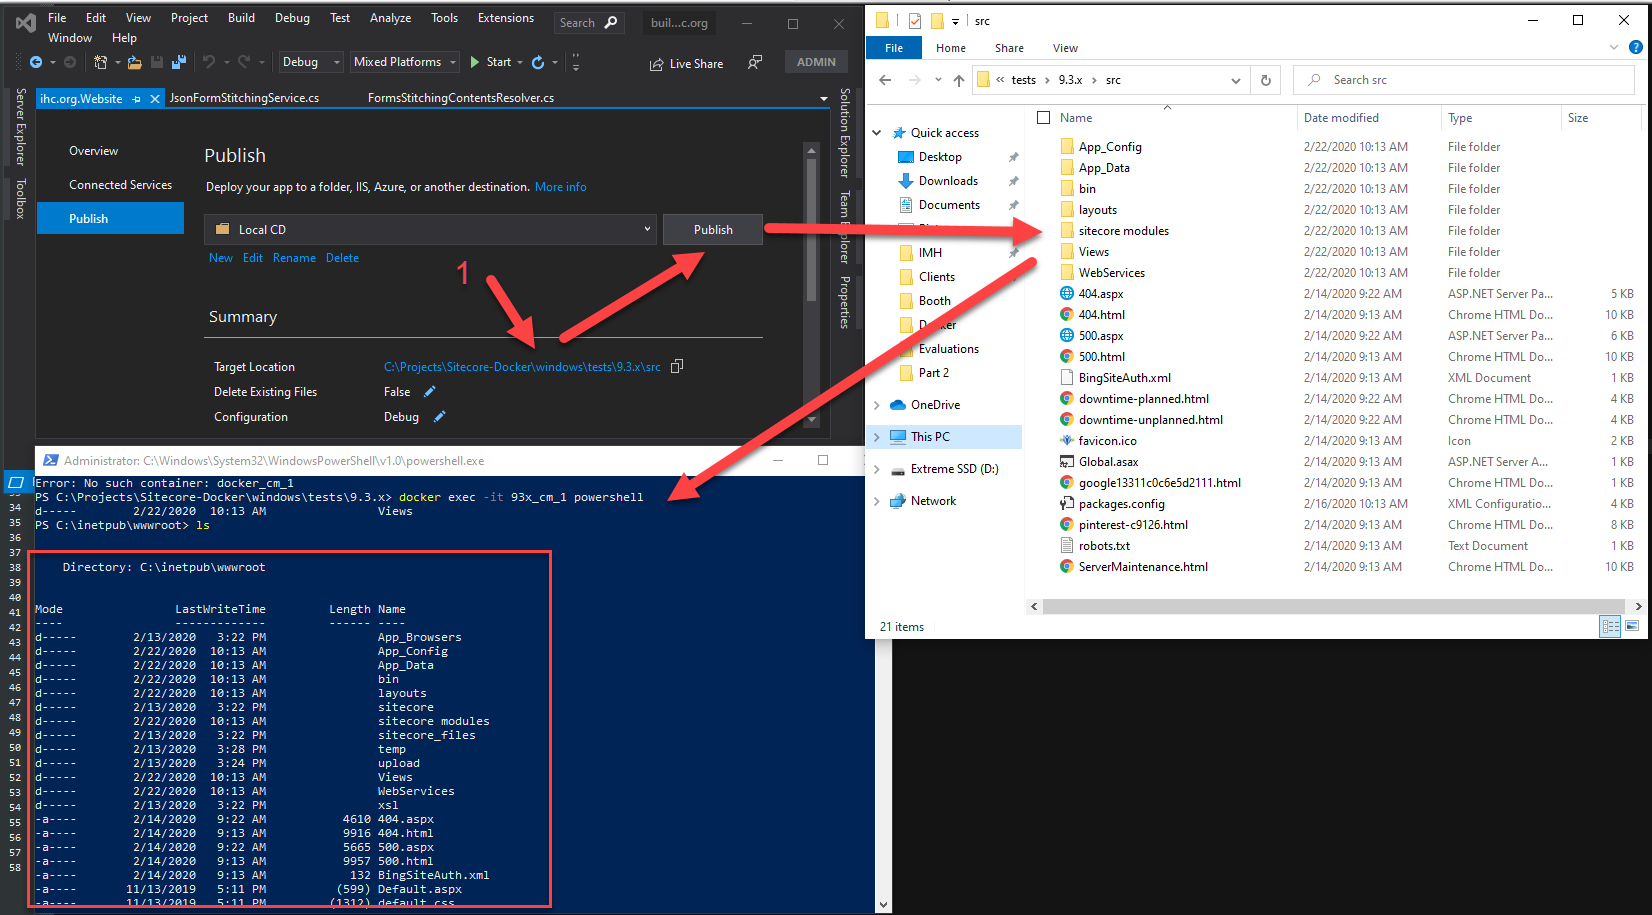Open the Extensions menu
The width and height of the screenshot is (1652, 915).
click(x=506, y=18)
